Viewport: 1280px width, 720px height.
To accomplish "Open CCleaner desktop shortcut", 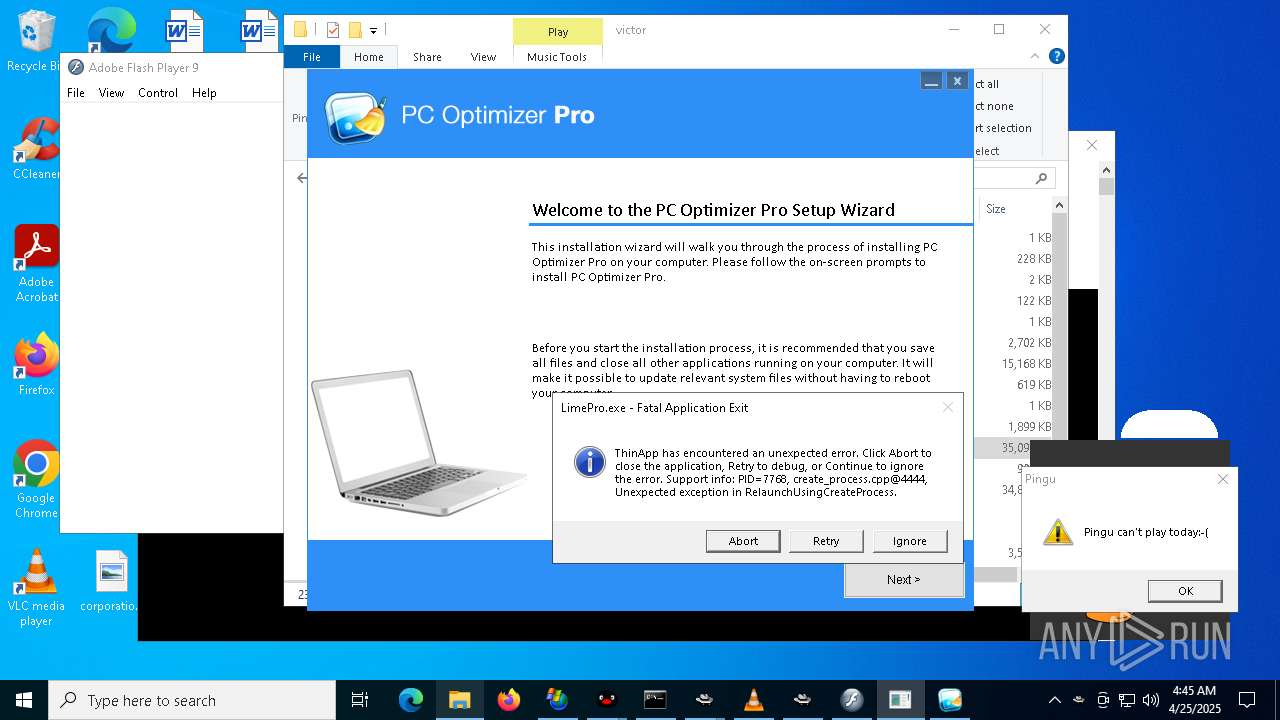I will (x=35, y=148).
